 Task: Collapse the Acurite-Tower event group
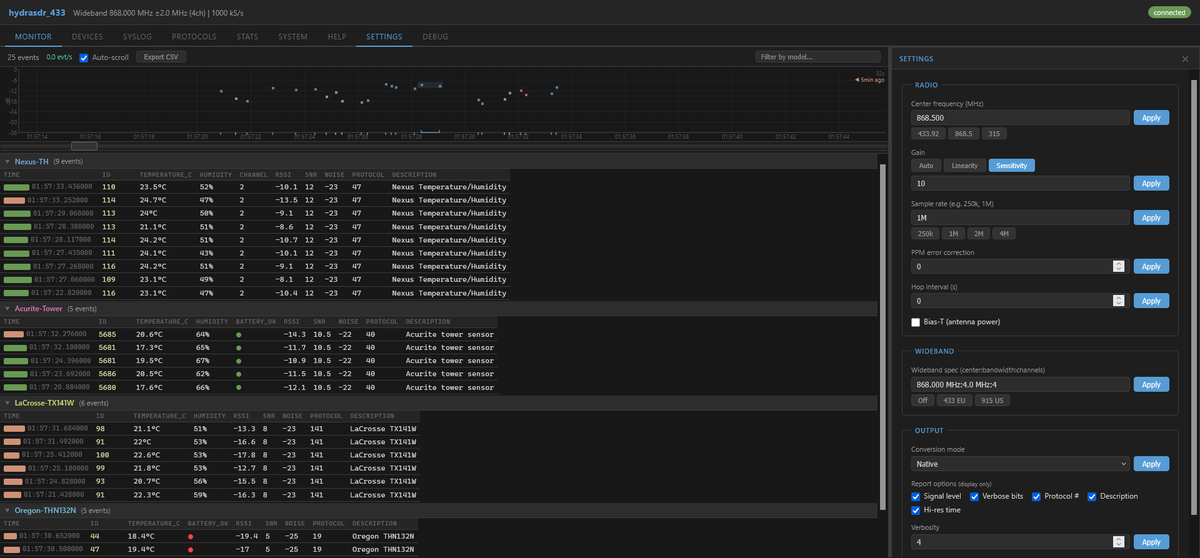(x=8, y=309)
